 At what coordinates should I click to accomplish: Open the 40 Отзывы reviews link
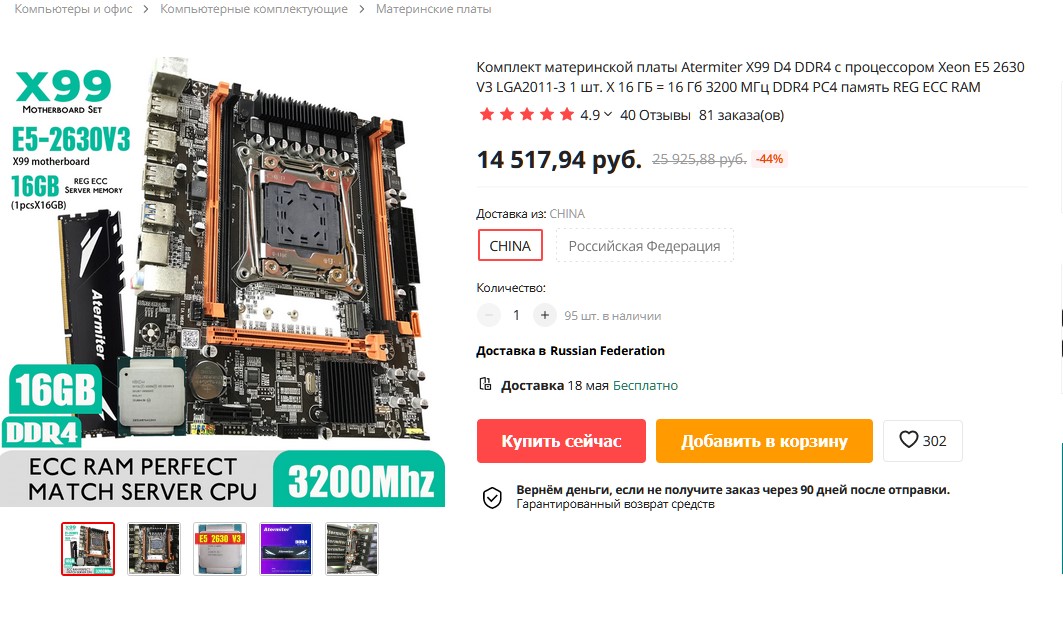point(655,115)
